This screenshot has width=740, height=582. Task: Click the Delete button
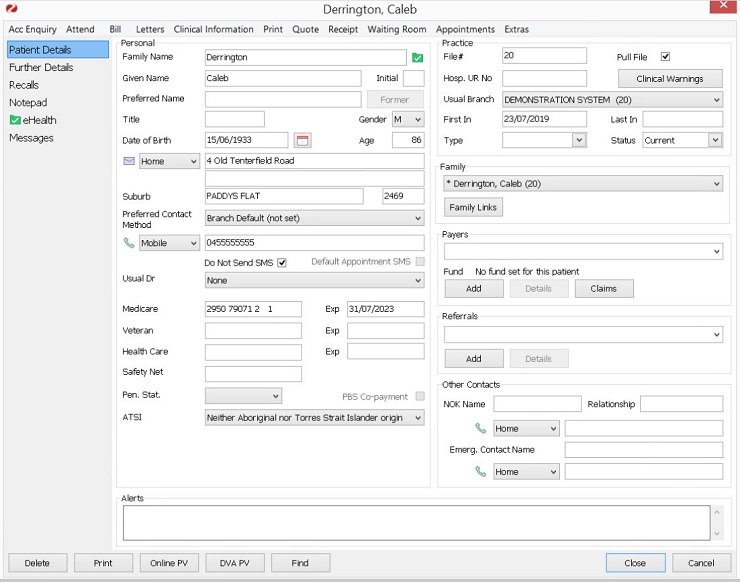[37, 563]
